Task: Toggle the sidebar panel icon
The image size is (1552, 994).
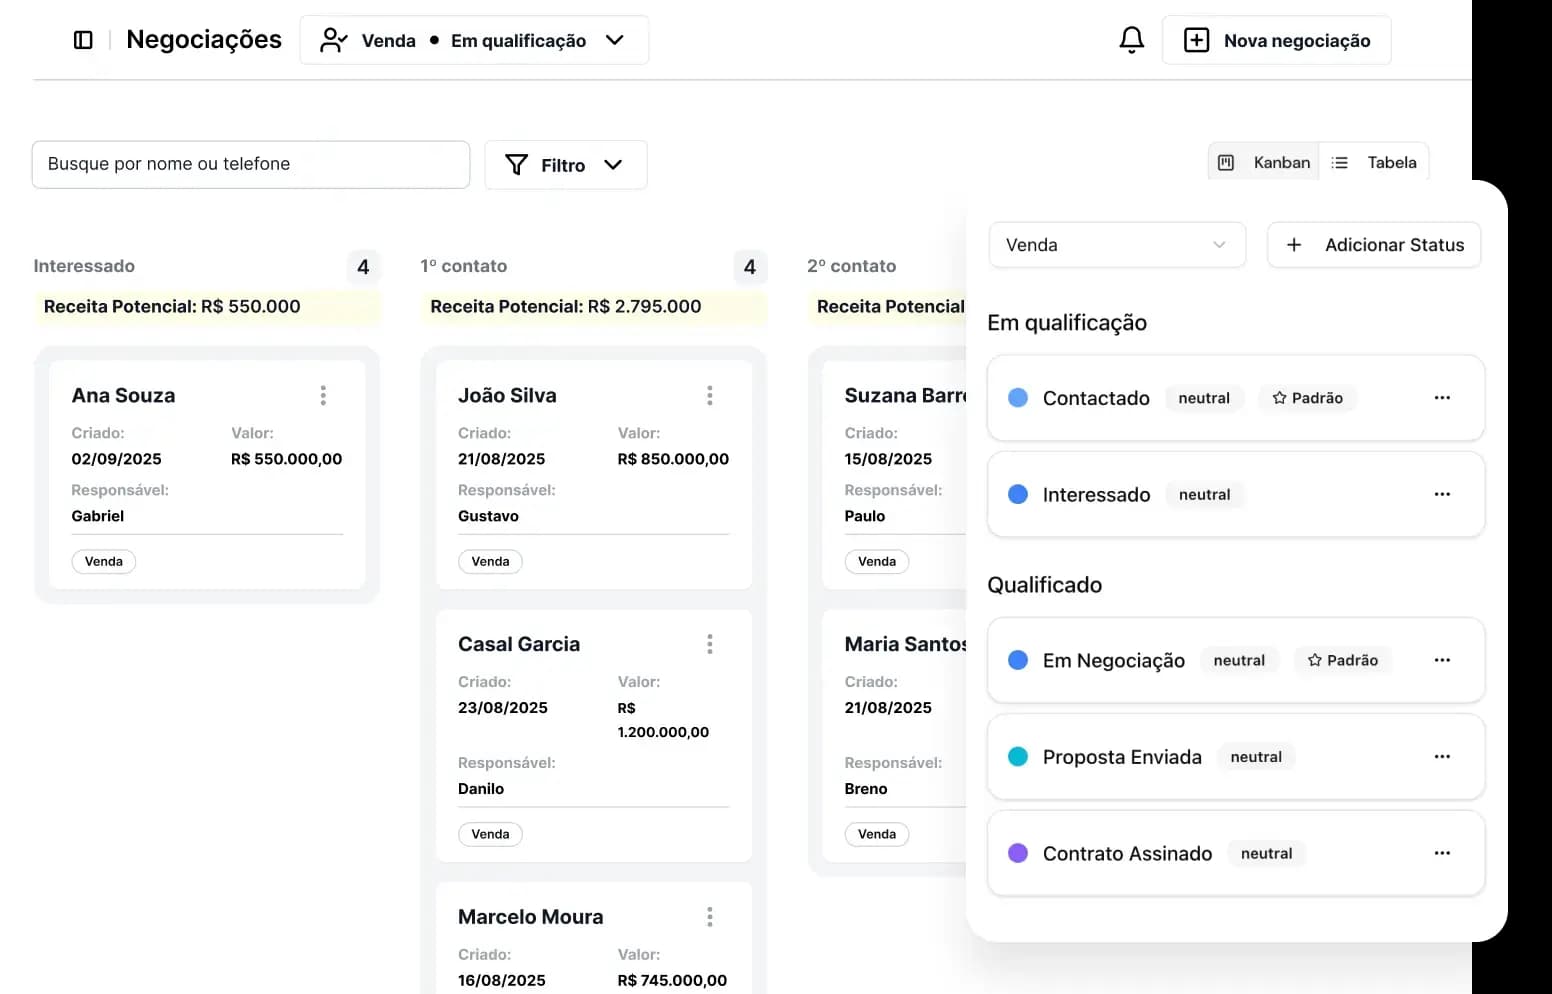Action: tap(83, 40)
